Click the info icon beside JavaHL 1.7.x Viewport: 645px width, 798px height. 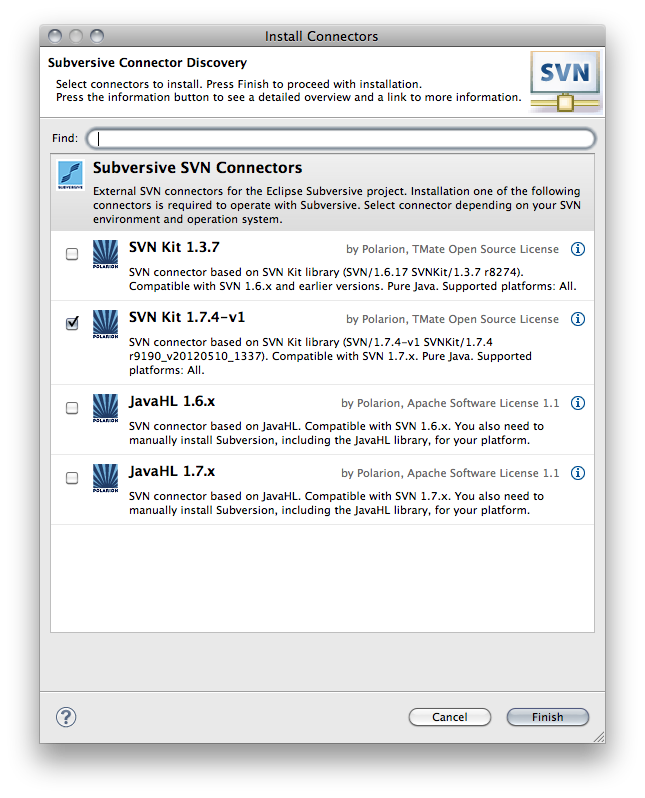click(577, 473)
